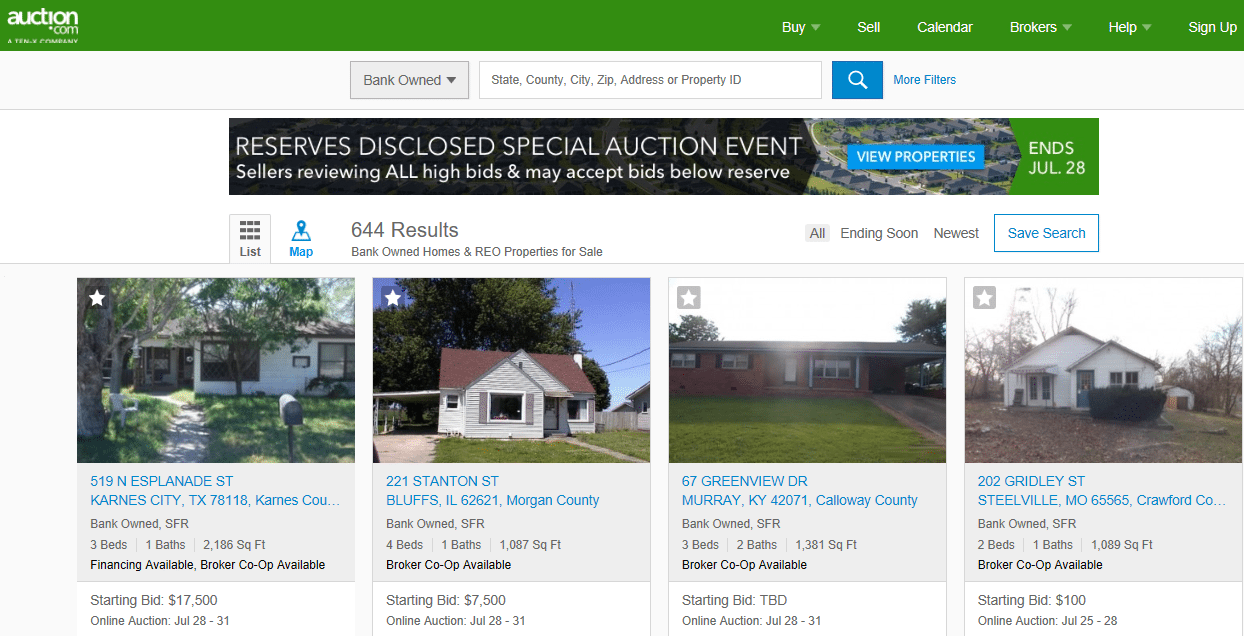Open the 221 Stanton St house photo
Screen dimensions: 1244x636
click(511, 370)
